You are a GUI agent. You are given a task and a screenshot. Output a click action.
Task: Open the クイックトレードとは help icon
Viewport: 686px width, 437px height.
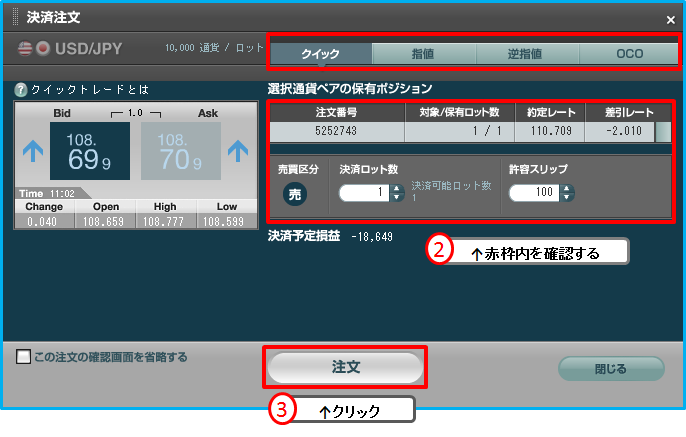tap(21, 90)
